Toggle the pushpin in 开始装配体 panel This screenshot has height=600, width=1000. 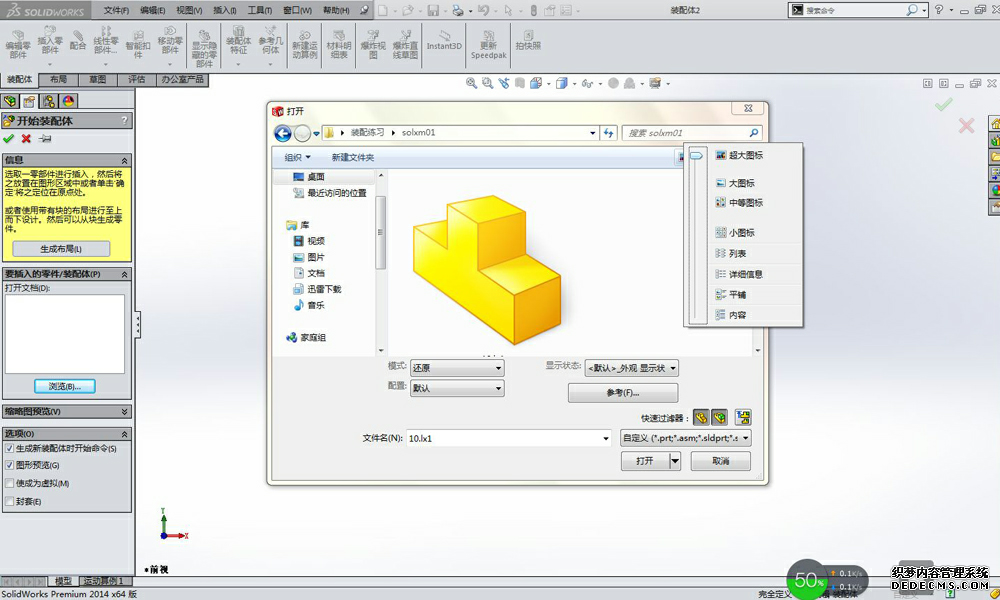[x=45, y=138]
